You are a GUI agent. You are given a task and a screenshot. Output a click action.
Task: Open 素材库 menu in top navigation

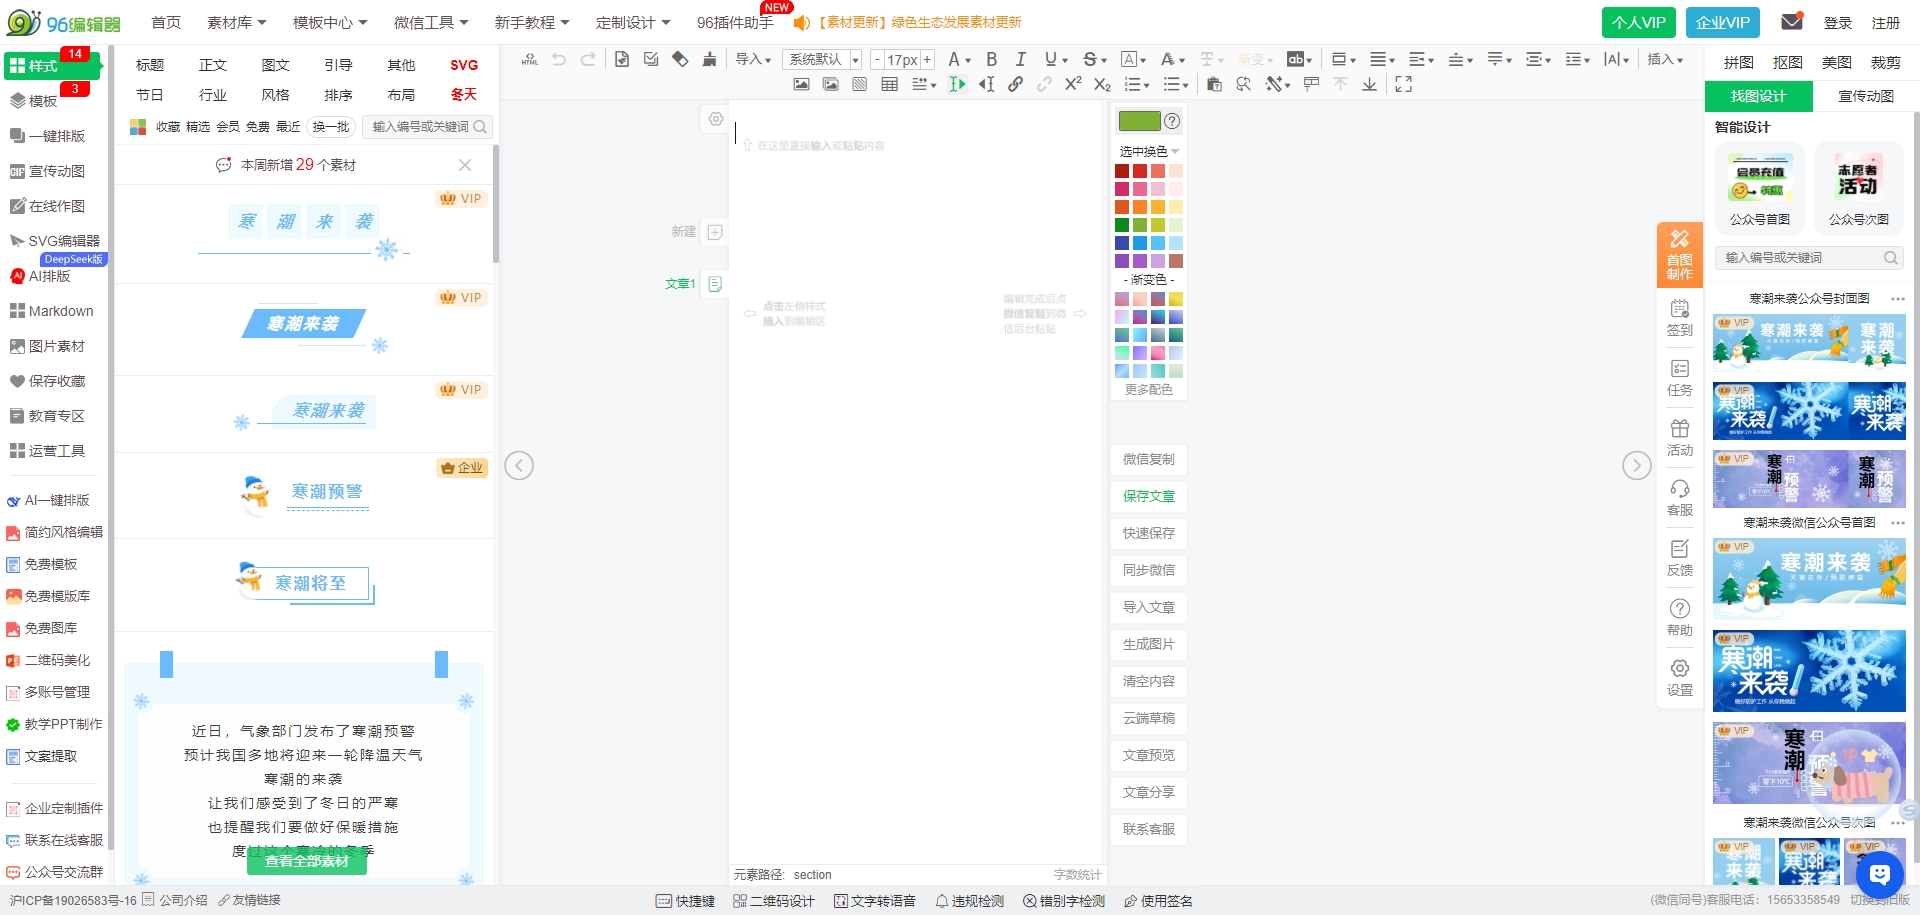tap(236, 22)
